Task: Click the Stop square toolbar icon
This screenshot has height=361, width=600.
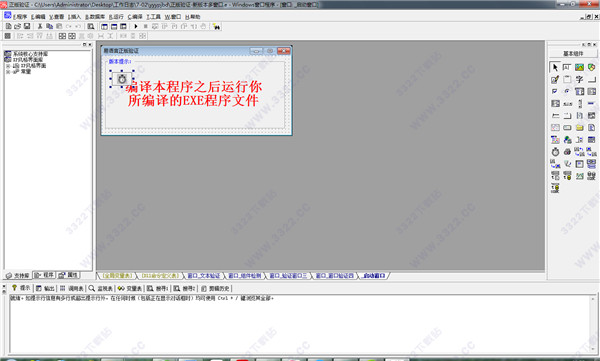Action: 145,26
